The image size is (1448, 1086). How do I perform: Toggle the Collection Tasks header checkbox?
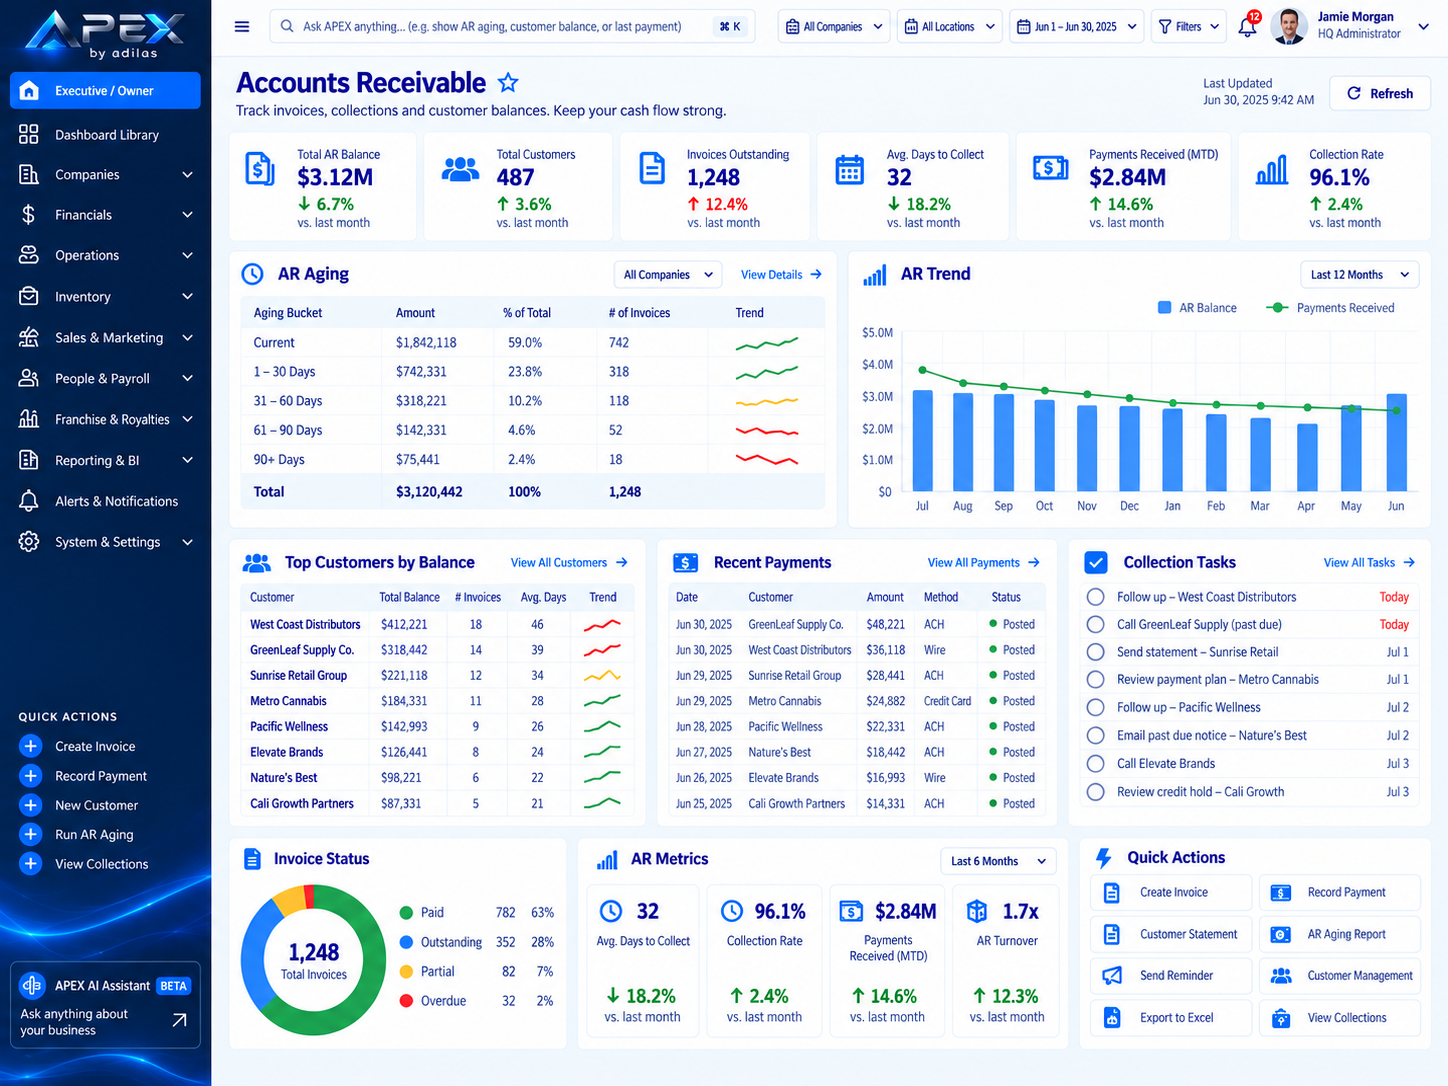click(1096, 562)
